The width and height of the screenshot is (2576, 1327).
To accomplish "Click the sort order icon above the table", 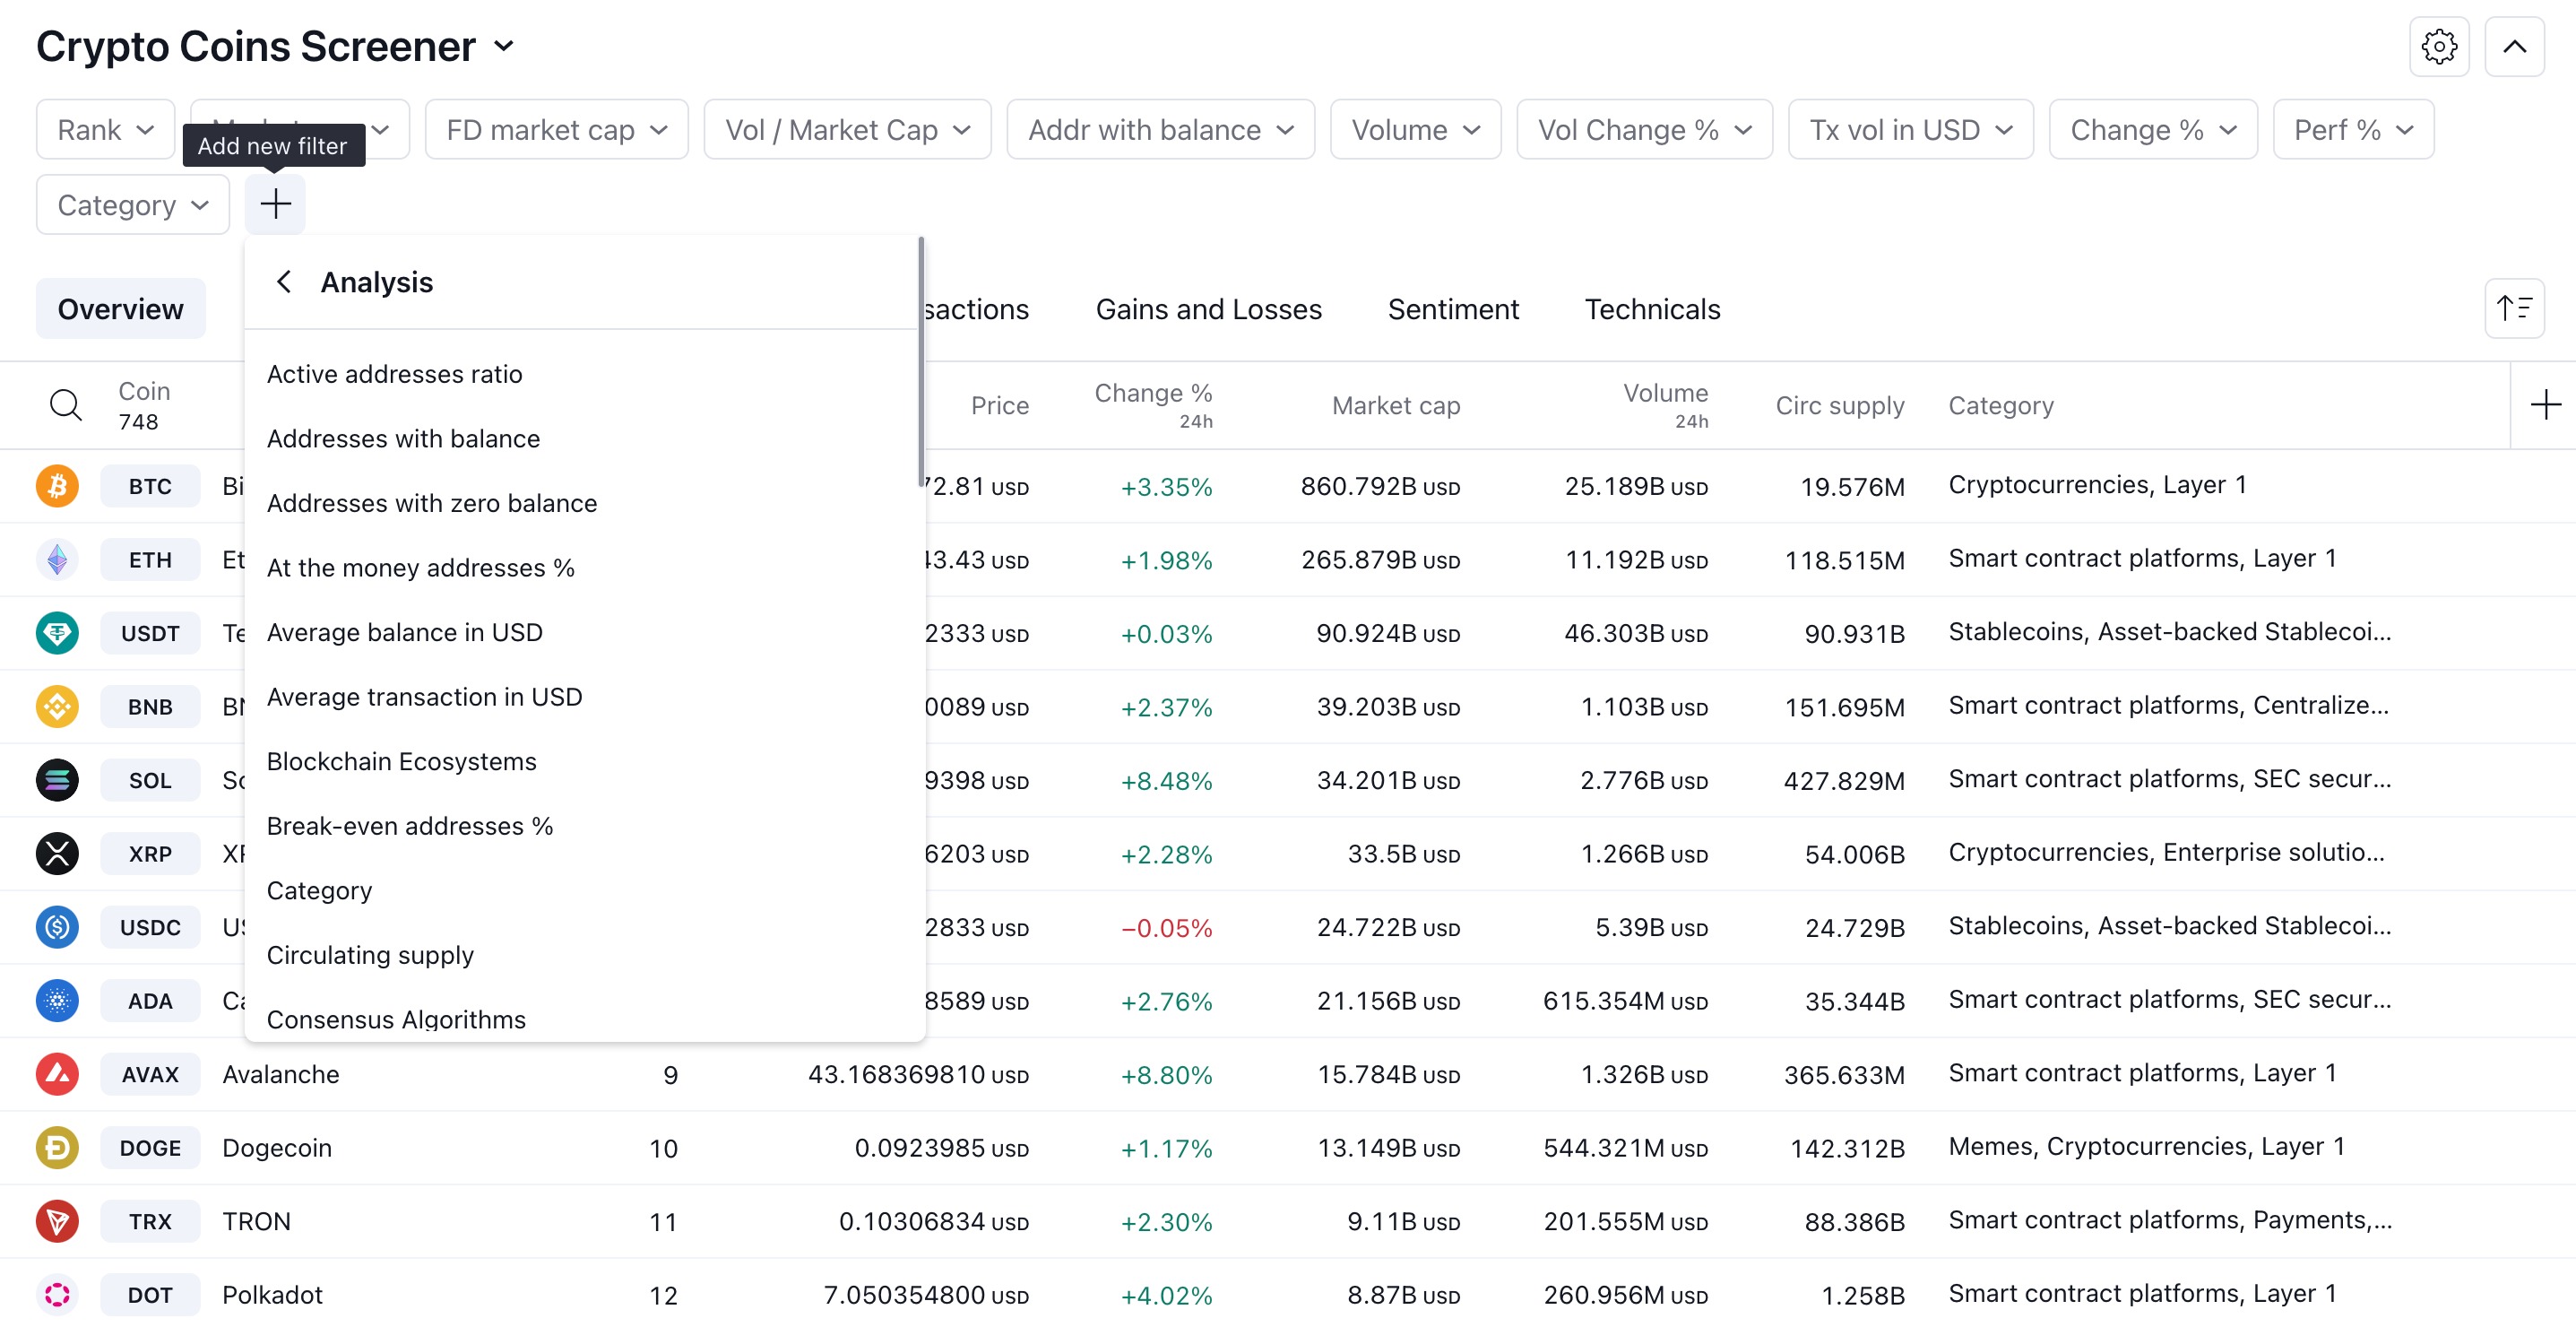I will point(2514,308).
